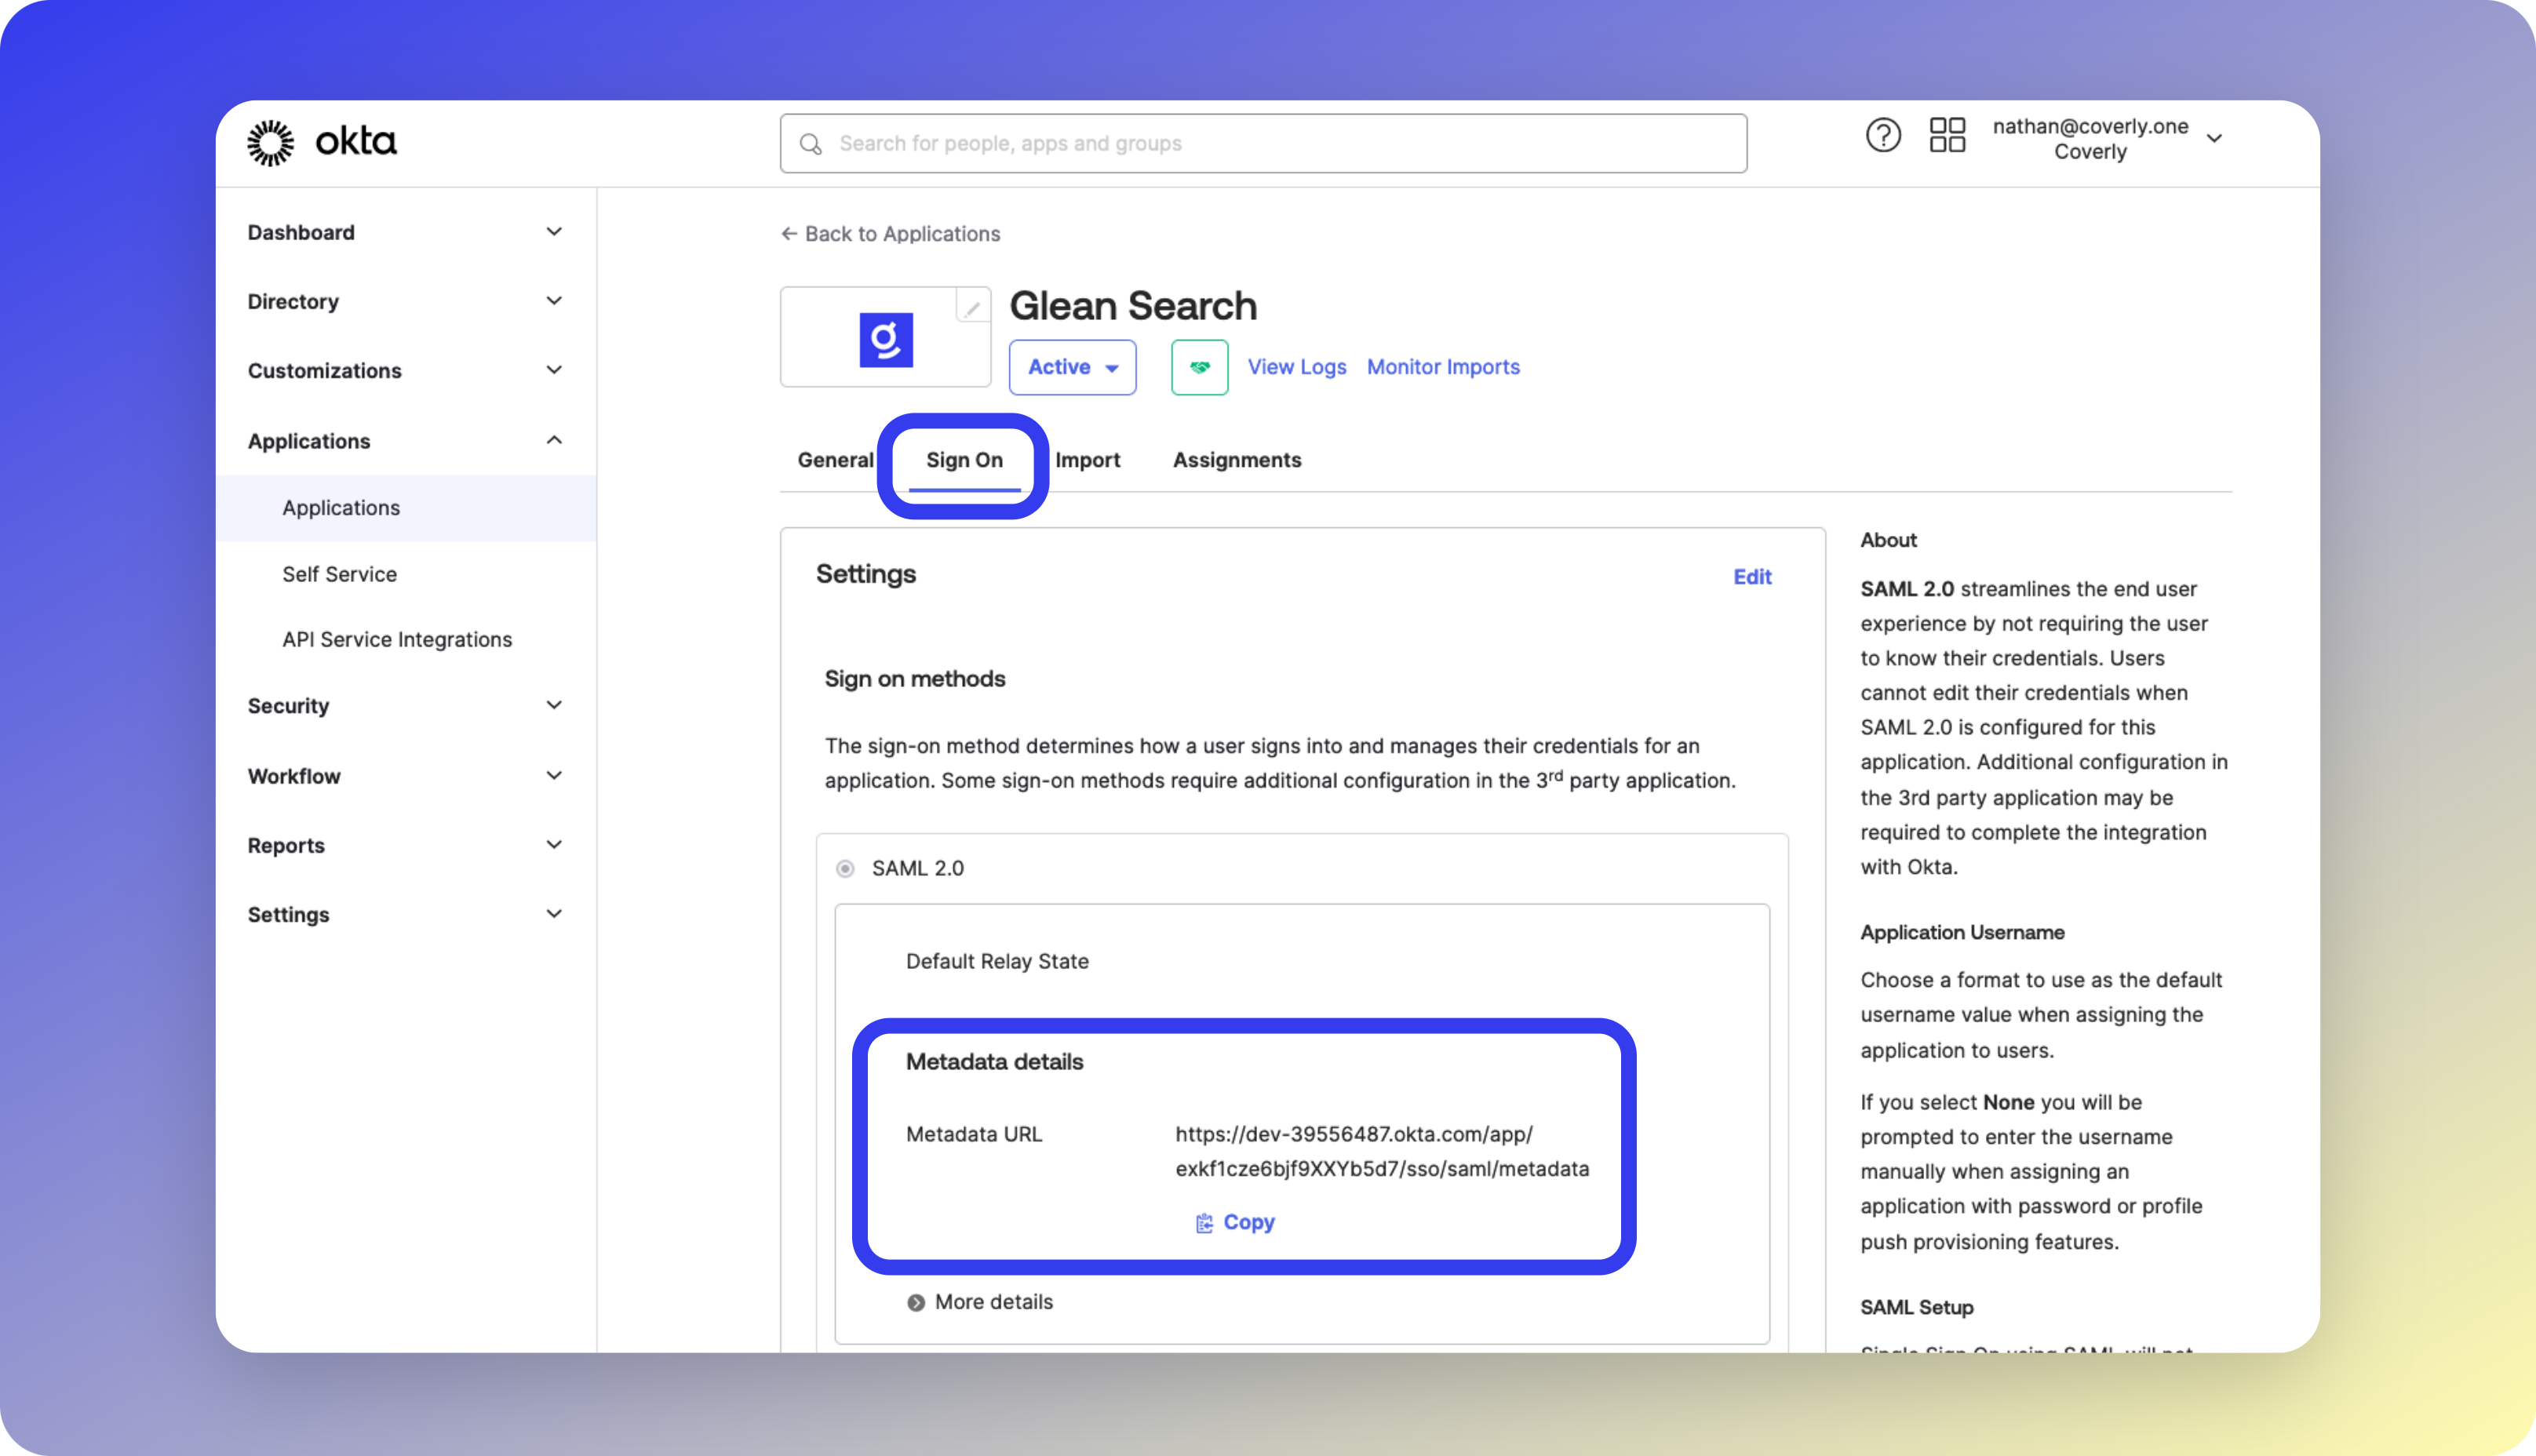The height and width of the screenshot is (1456, 2536).
Task: Switch to the Import tab
Action: click(1087, 460)
